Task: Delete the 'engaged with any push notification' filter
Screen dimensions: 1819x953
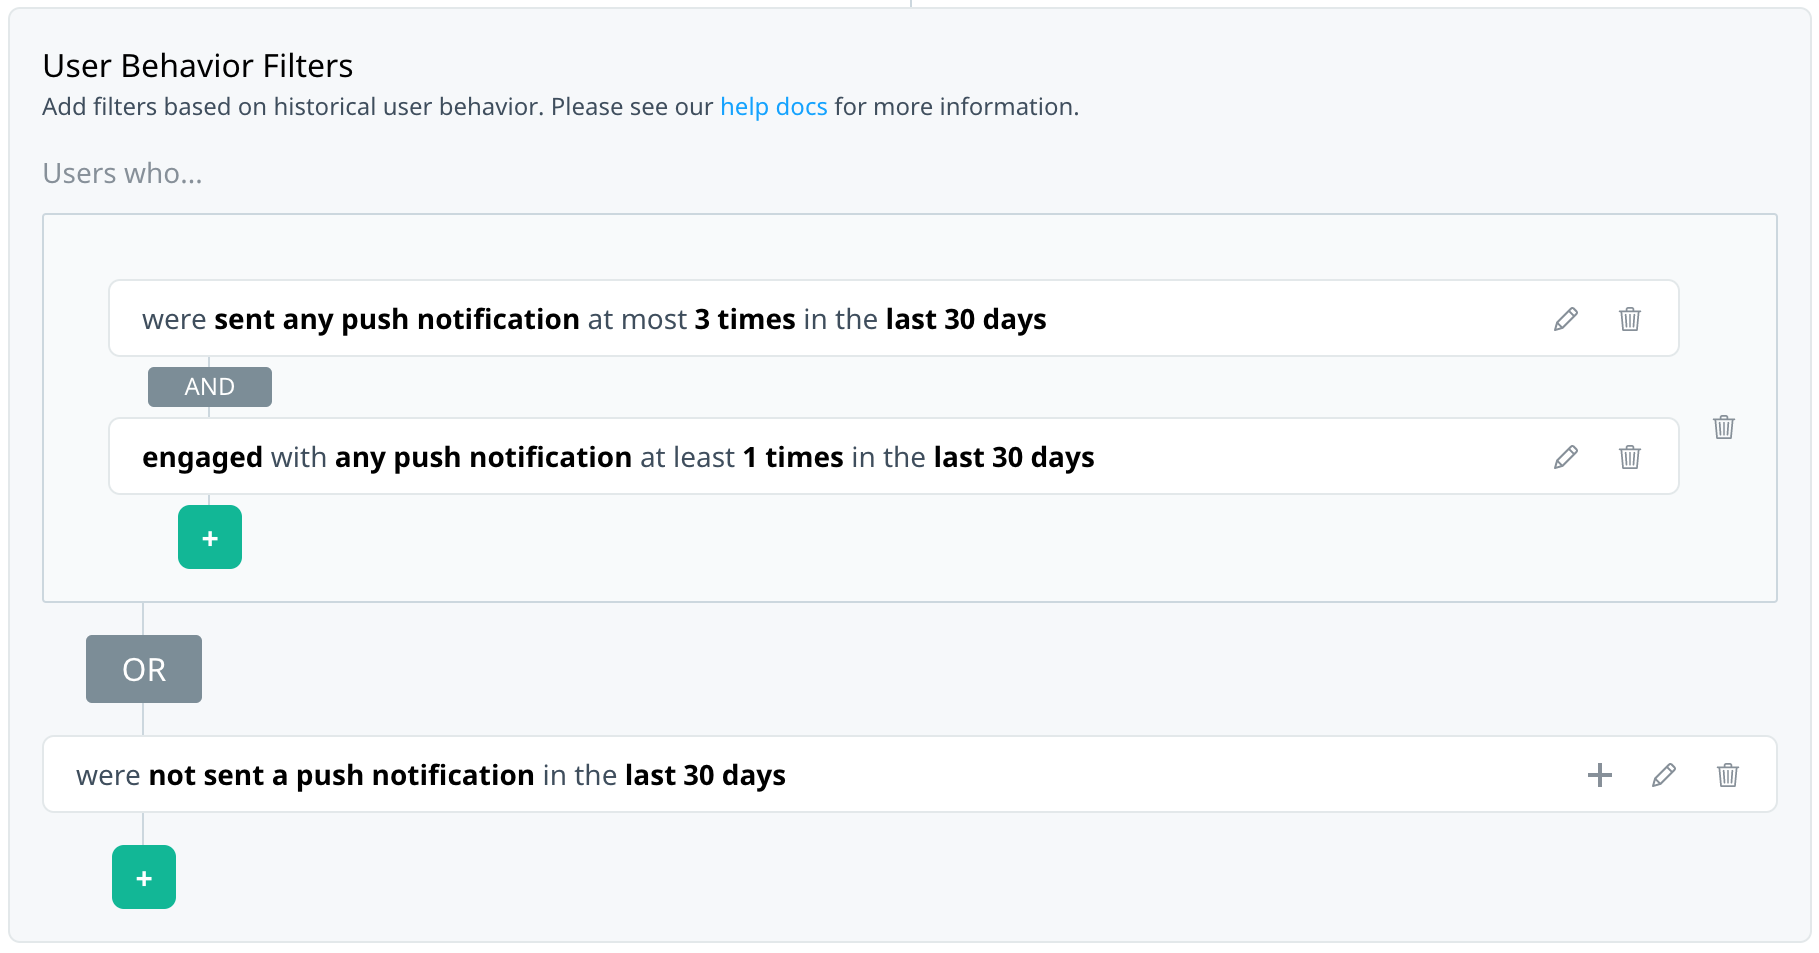Action: [1630, 457]
